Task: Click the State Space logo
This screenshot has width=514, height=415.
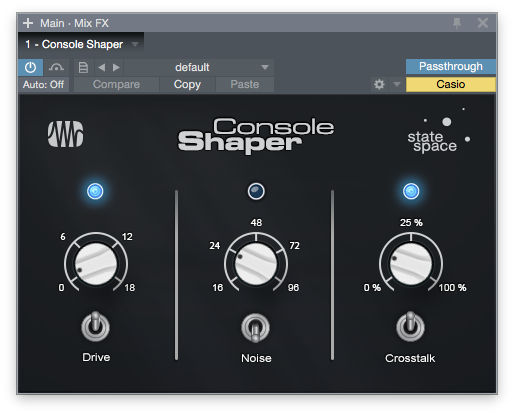Action: click(x=439, y=132)
